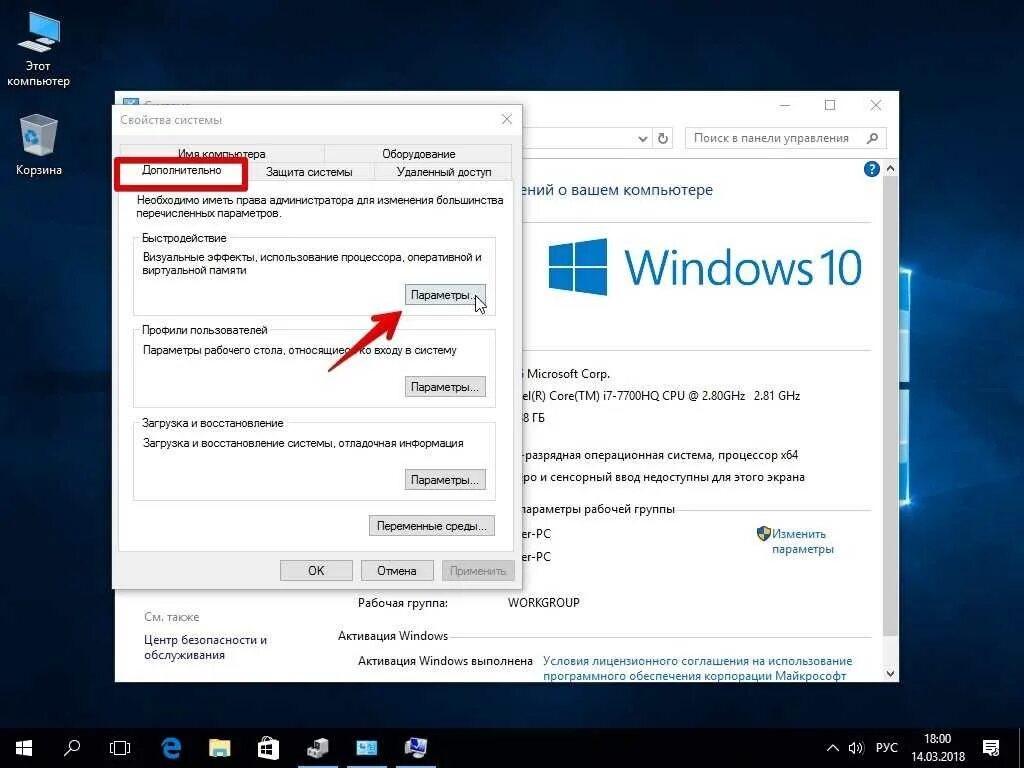
Task: Open the Windows Start menu
Action: tap(24, 748)
